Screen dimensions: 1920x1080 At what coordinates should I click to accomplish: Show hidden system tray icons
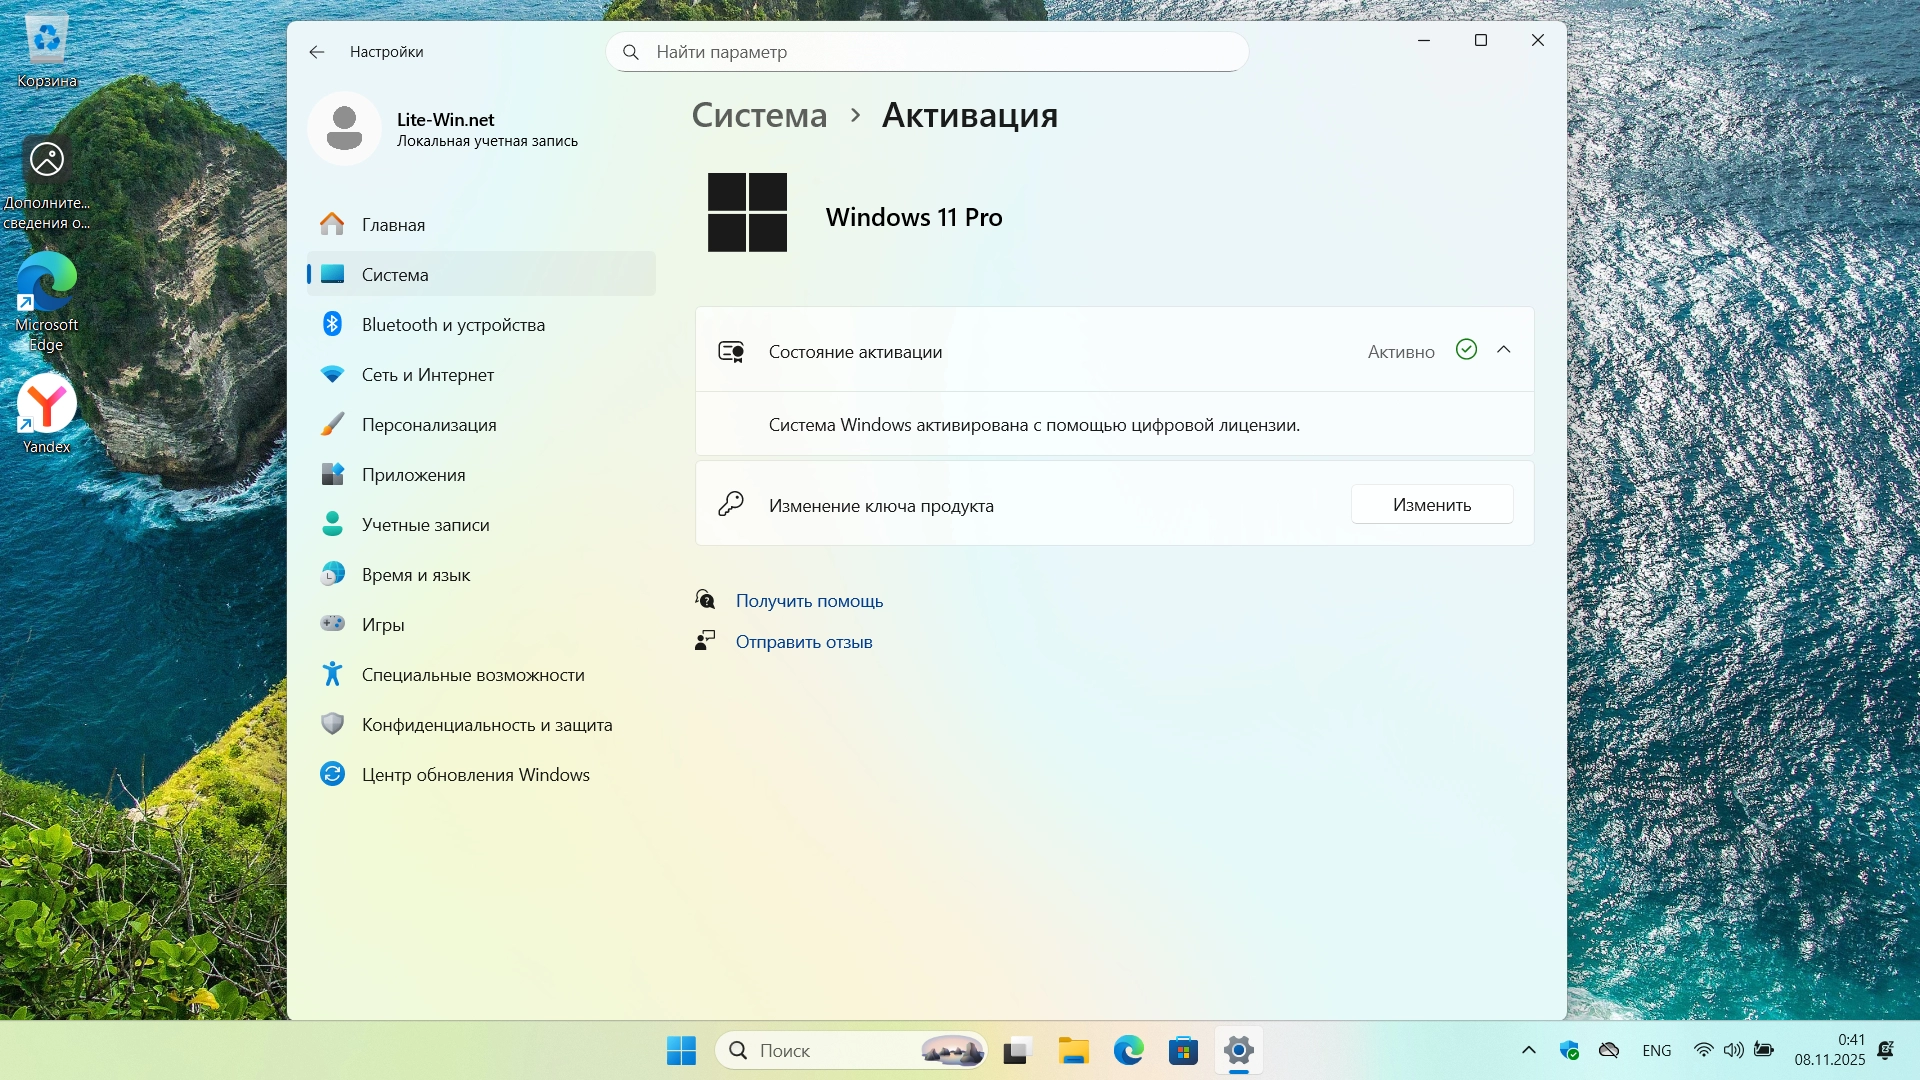(1528, 1050)
